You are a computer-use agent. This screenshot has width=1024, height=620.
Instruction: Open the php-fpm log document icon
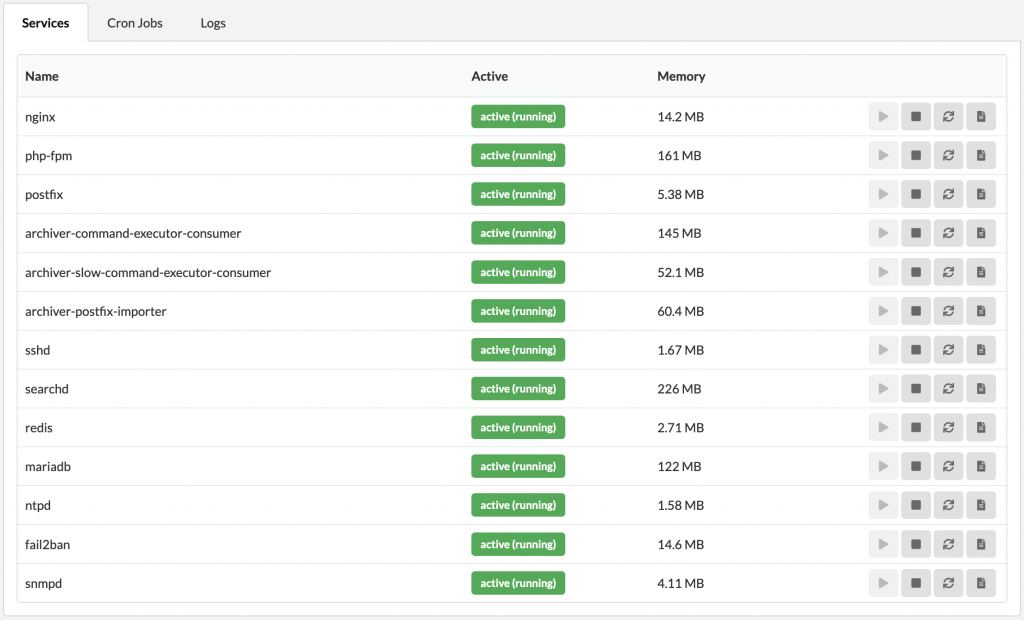coord(981,155)
